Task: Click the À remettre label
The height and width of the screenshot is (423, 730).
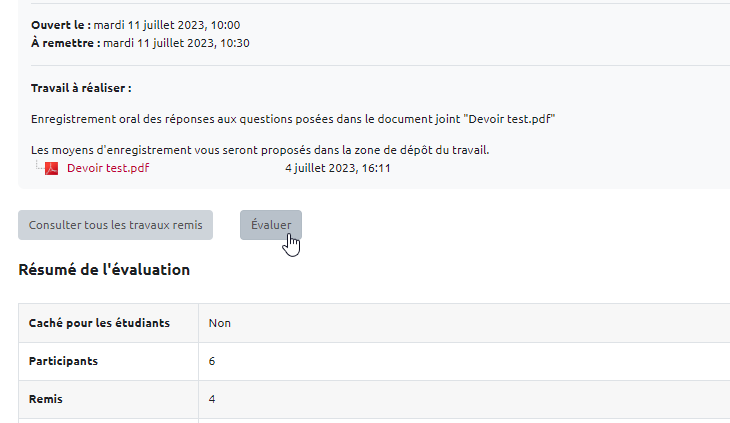Action: (65, 43)
